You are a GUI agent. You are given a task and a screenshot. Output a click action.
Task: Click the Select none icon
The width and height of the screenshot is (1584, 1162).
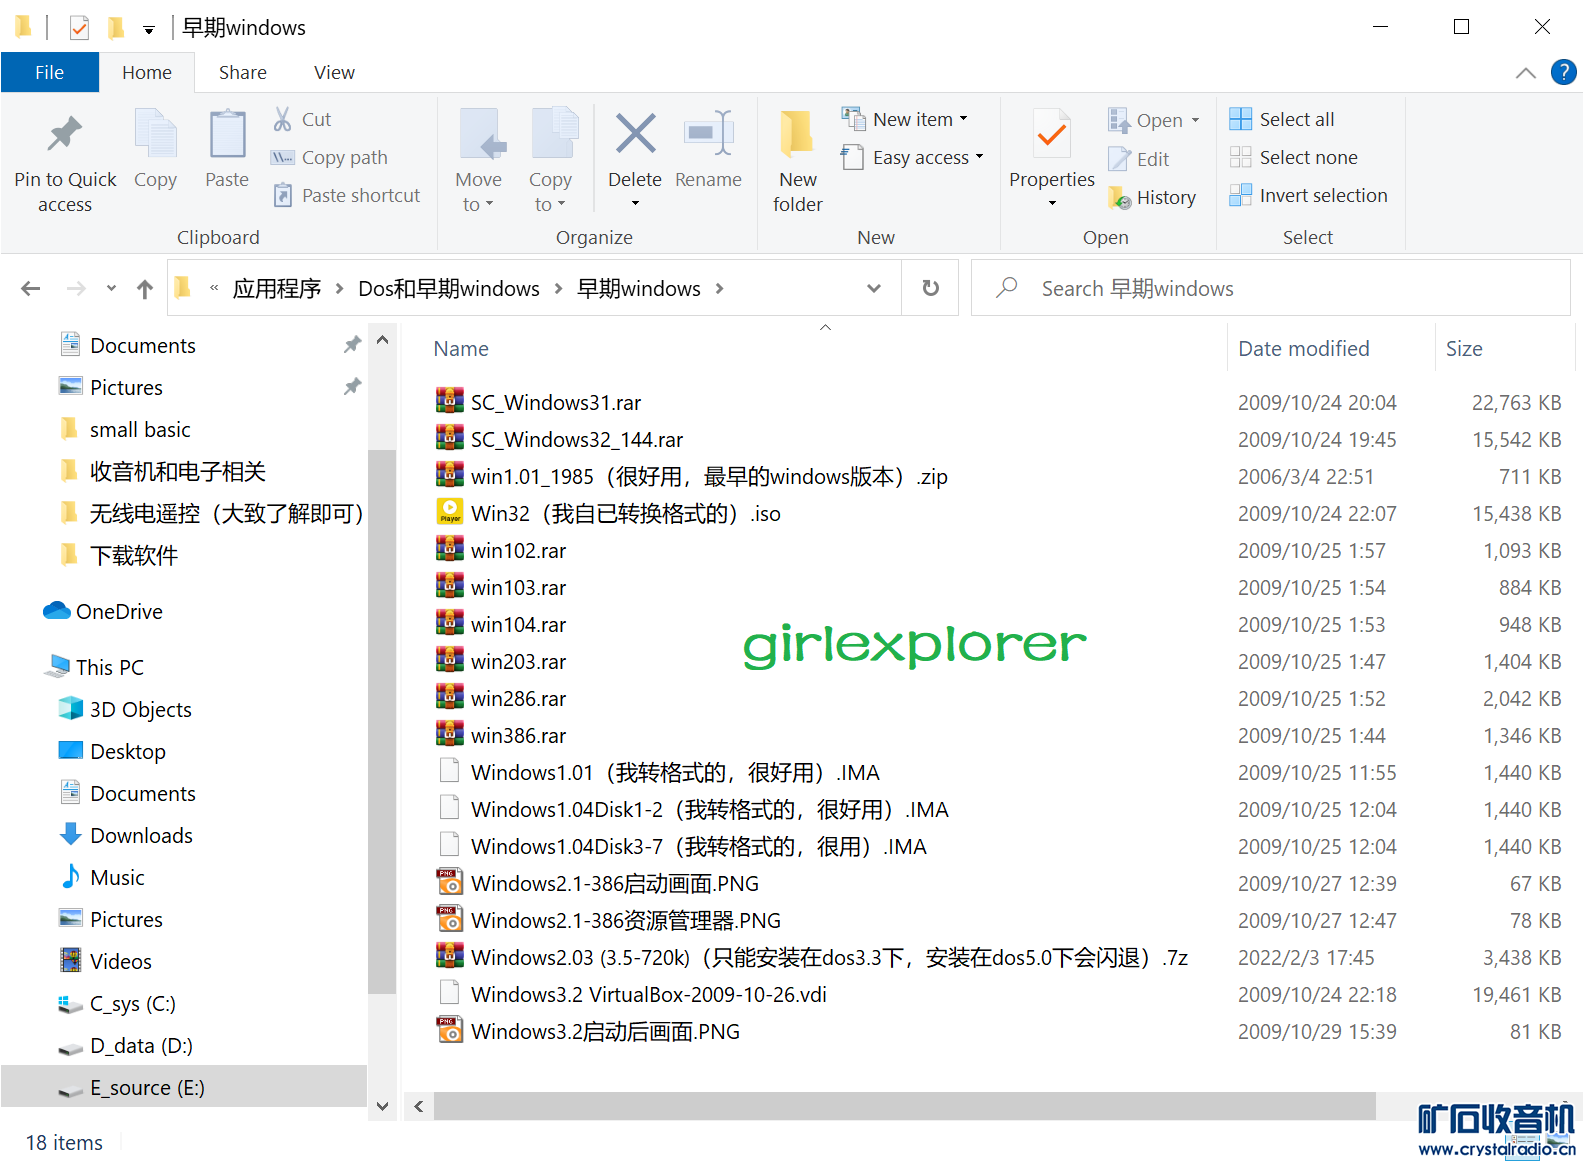click(1240, 157)
